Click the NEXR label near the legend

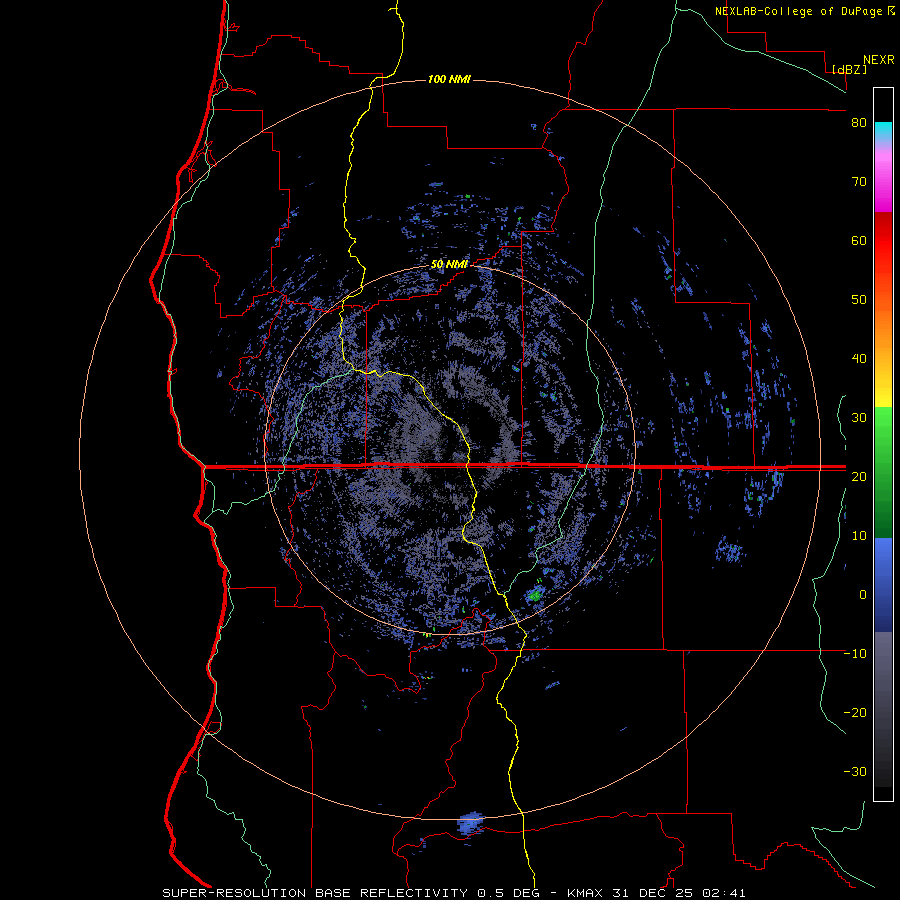pyautogui.click(x=879, y=60)
